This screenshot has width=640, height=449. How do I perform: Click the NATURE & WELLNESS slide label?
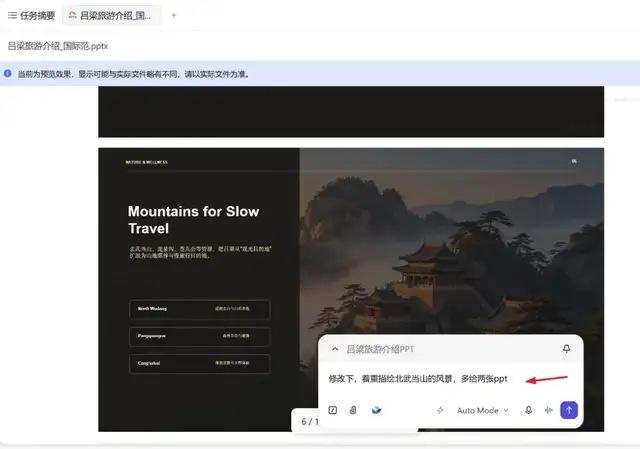(146, 162)
